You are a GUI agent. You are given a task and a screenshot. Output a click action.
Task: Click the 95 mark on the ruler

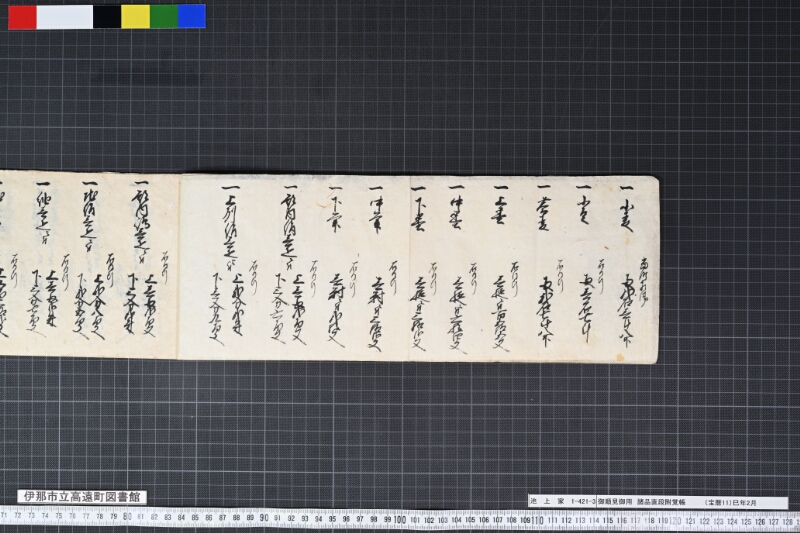332,519
